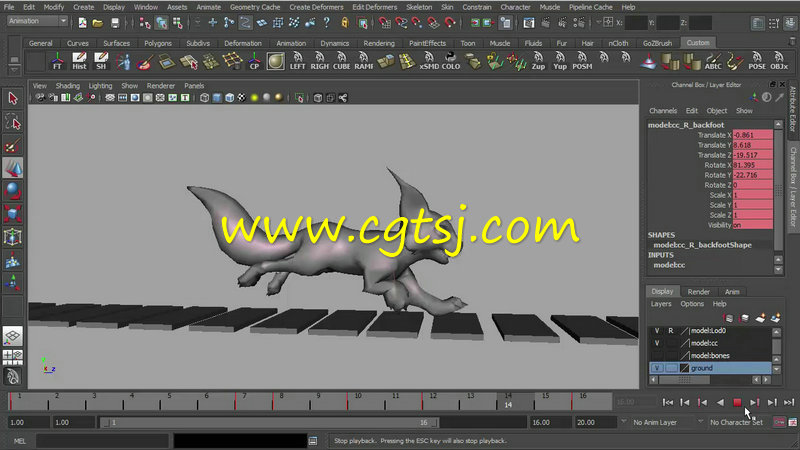This screenshot has height=450, width=800.
Task: Open the viewport Renderer menu
Action: point(161,86)
